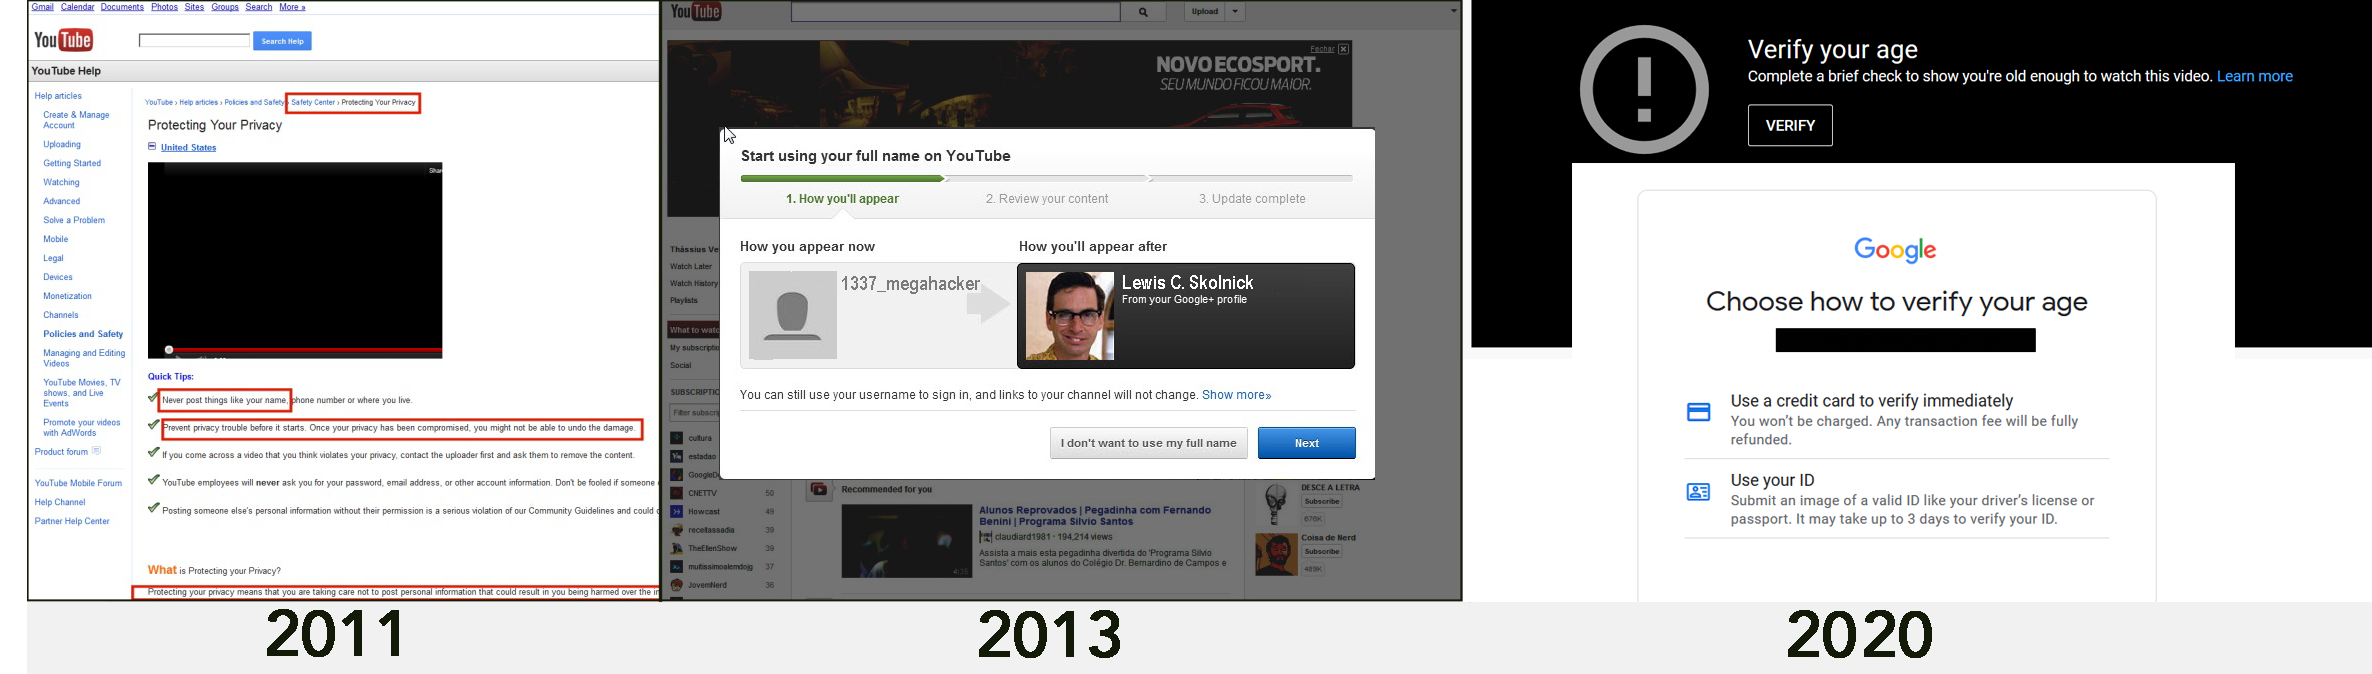Click the exclamation warning icon beside Verify your age
The width and height of the screenshot is (2372, 674).
[1644, 90]
